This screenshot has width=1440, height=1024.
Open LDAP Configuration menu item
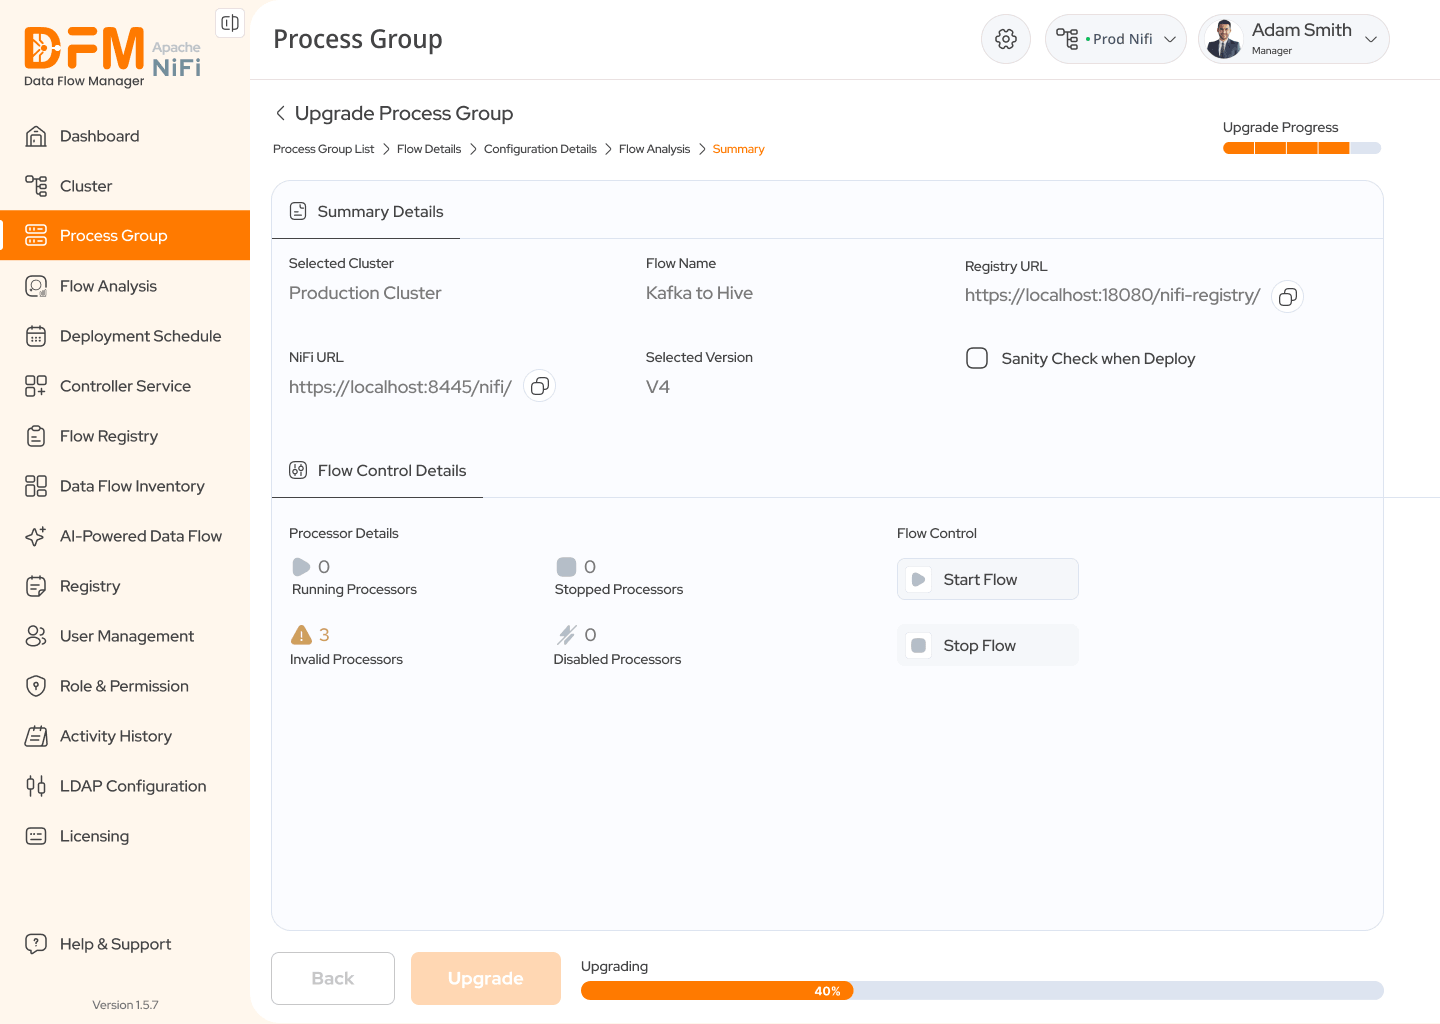coord(125,786)
